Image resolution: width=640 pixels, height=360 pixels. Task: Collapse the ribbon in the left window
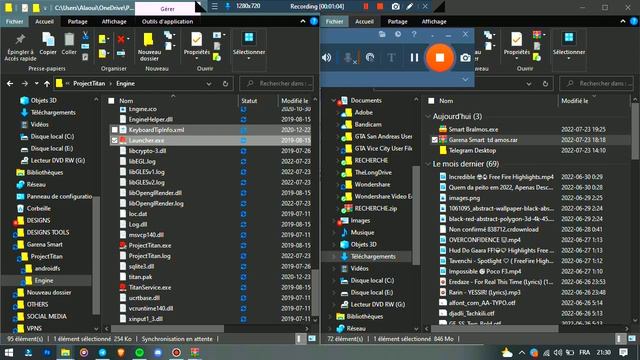click(x=302, y=21)
